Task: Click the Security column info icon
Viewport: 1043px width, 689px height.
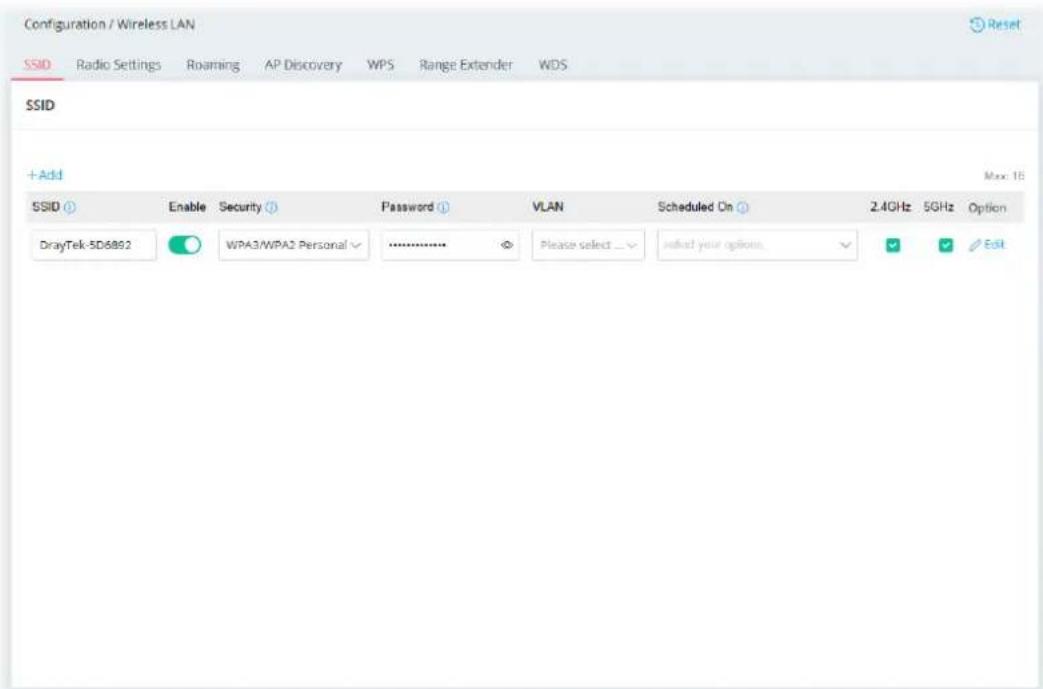Action: [271, 207]
